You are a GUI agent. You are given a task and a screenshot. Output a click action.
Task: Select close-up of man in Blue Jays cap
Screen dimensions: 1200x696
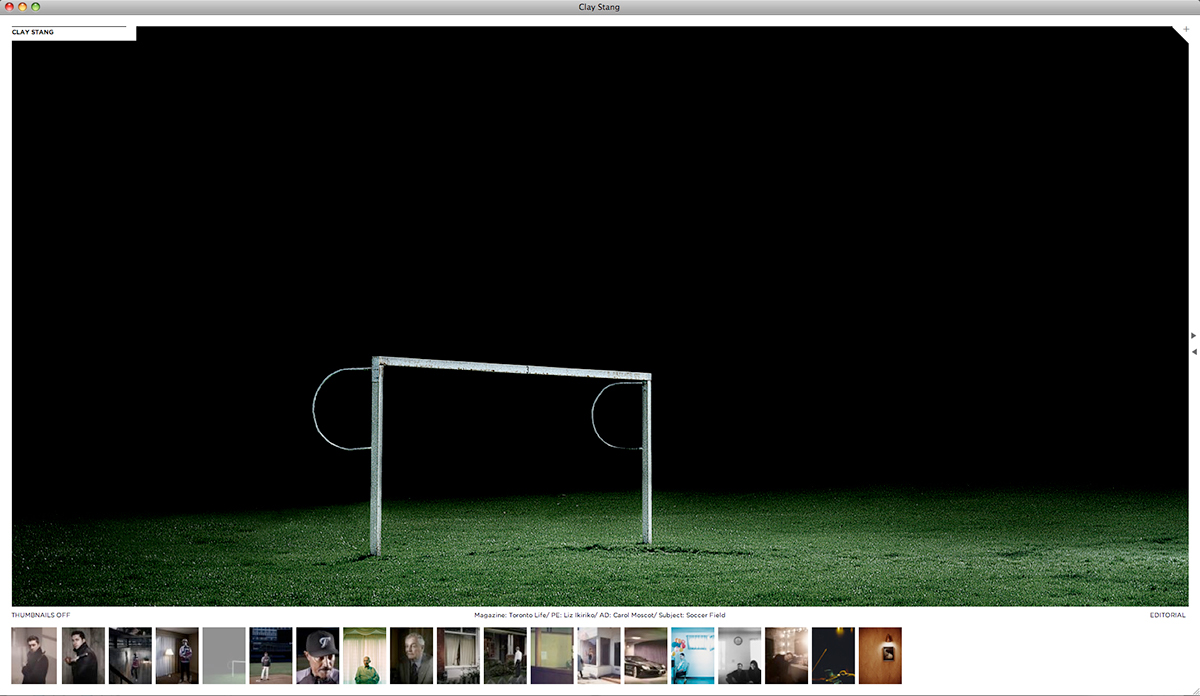(x=318, y=656)
